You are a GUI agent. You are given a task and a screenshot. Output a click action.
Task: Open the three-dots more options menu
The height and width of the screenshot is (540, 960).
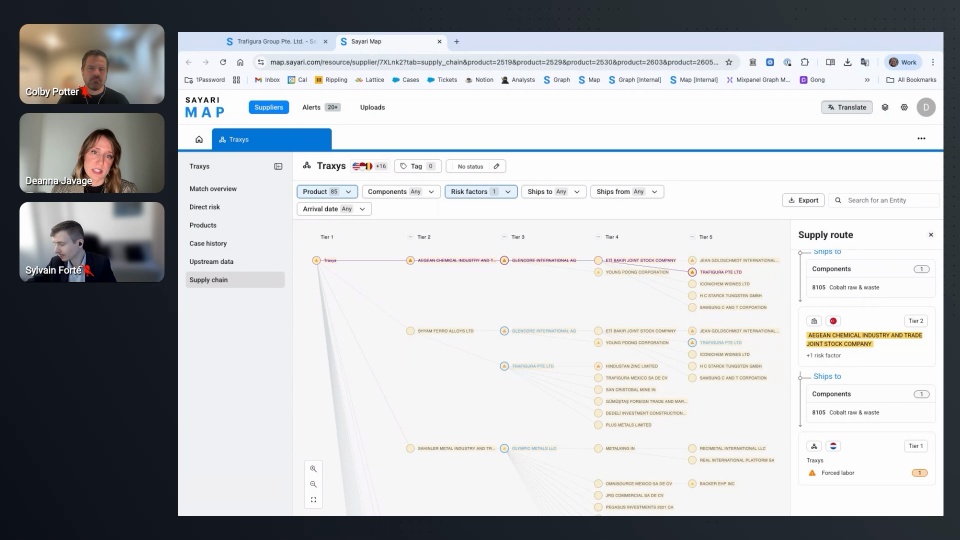click(921, 138)
